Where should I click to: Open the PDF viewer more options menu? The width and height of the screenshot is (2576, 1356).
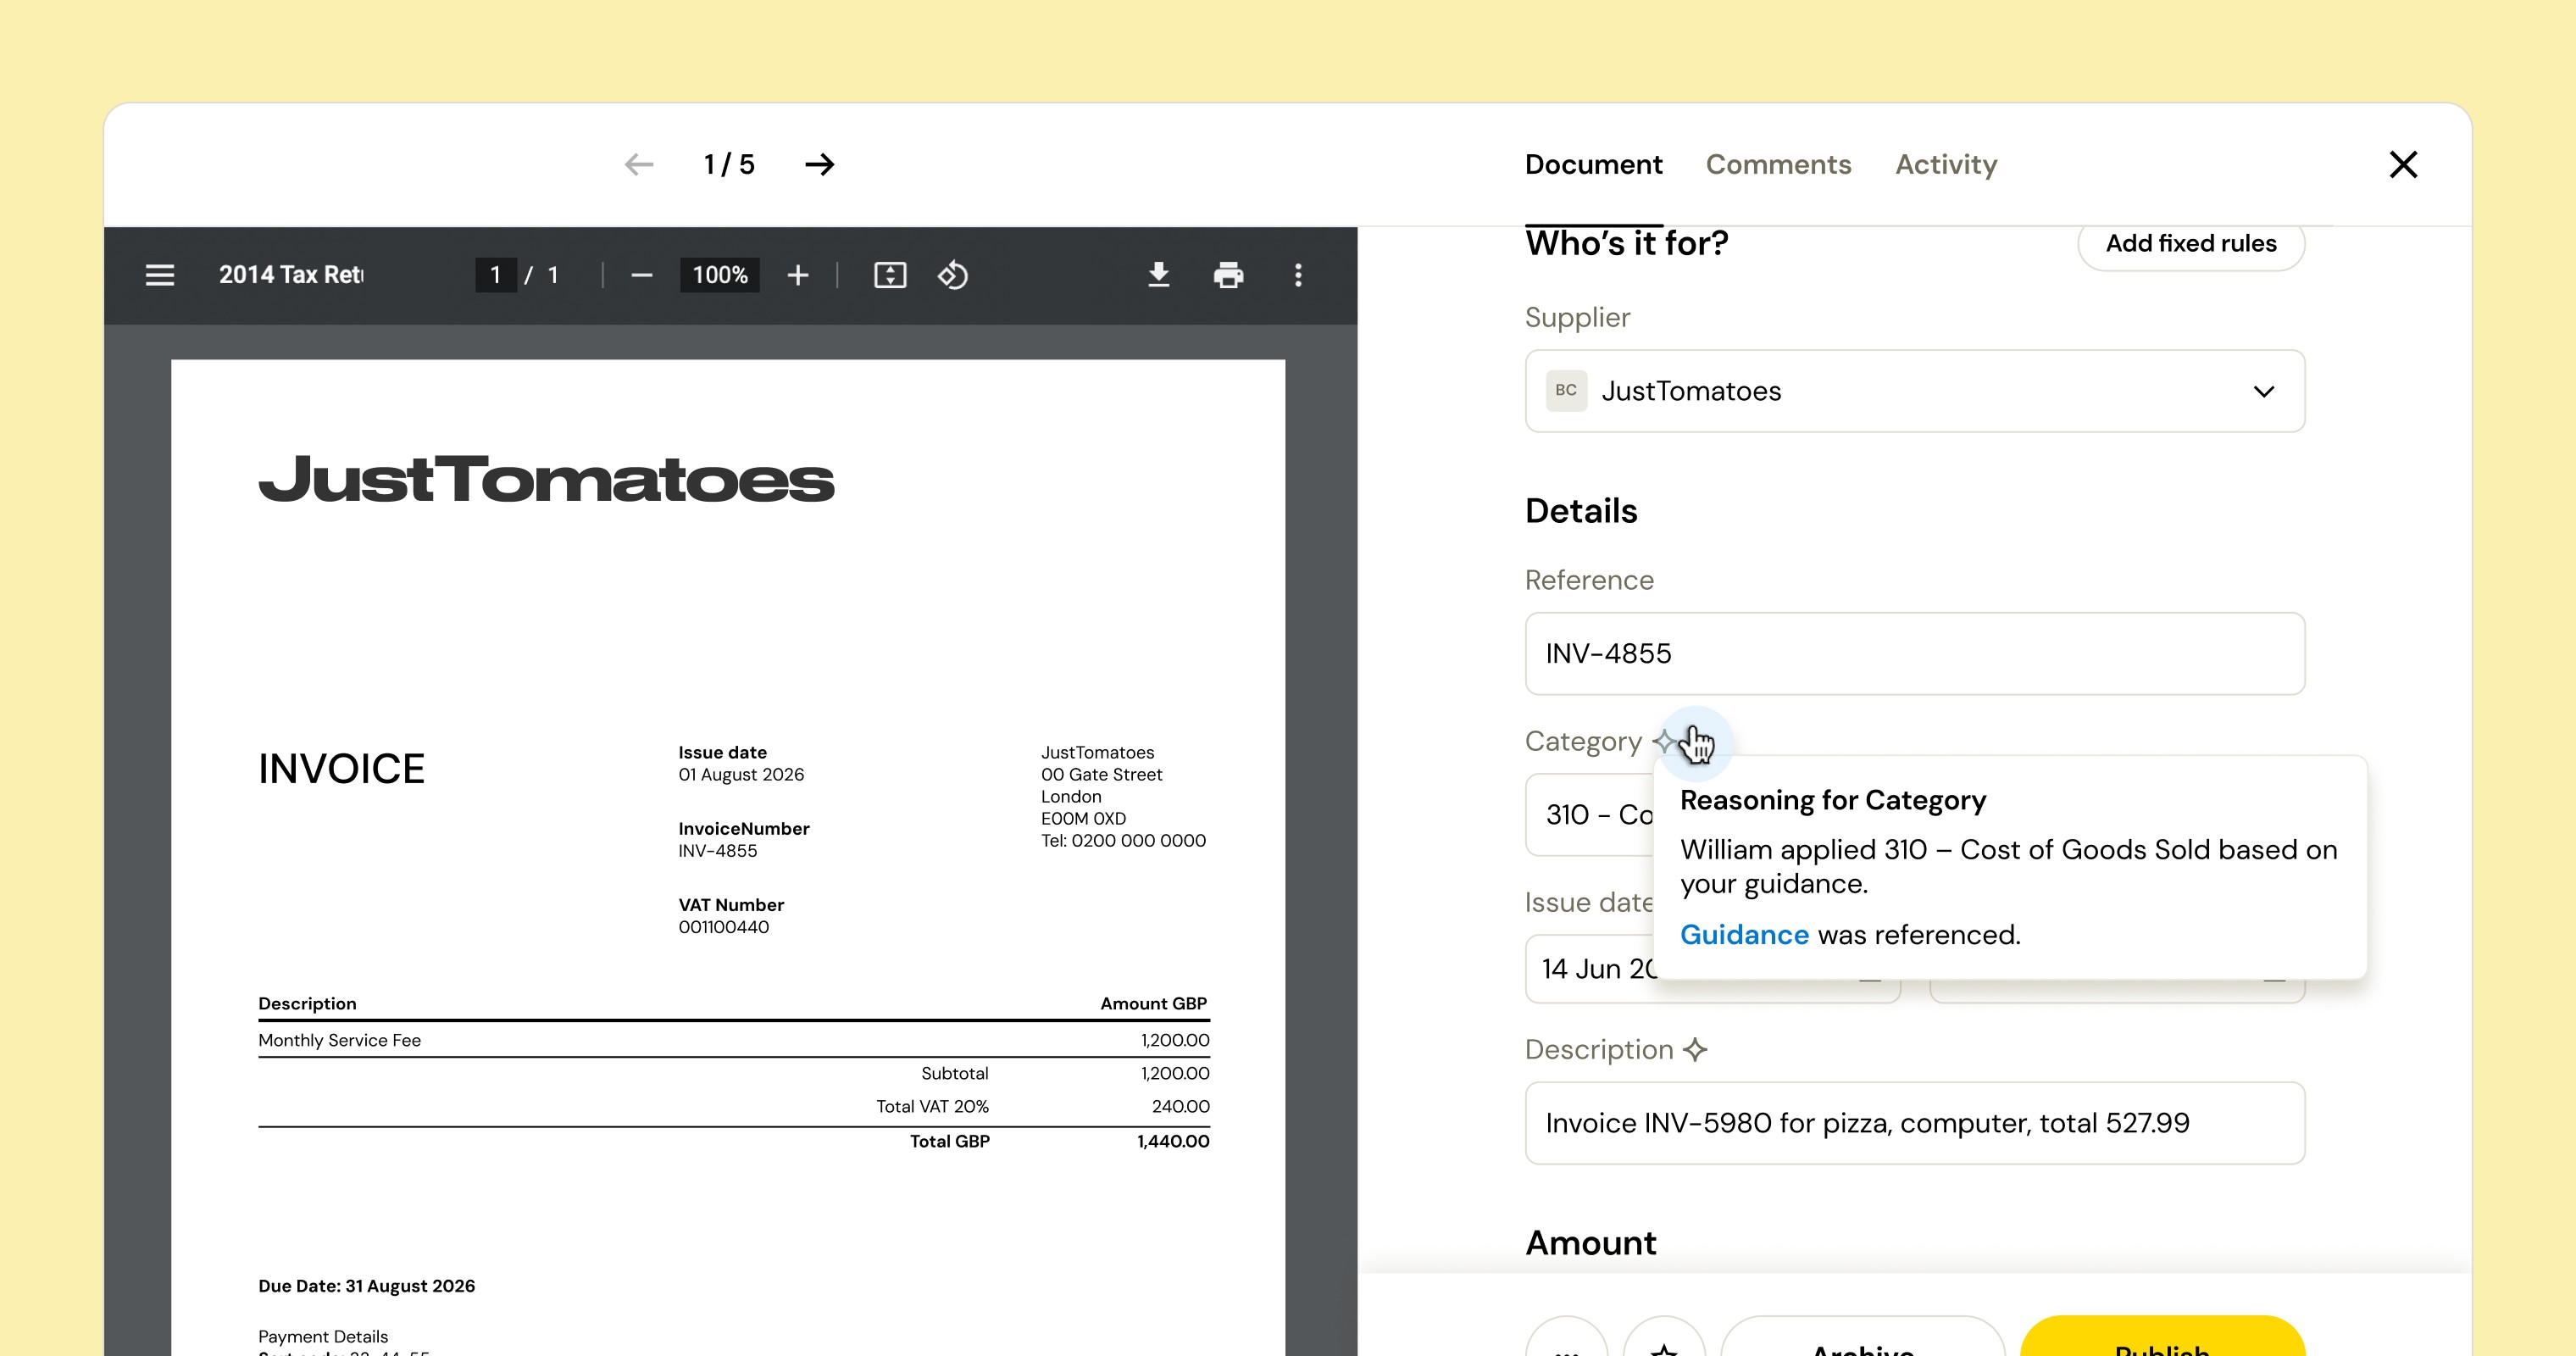point(1298,275)
